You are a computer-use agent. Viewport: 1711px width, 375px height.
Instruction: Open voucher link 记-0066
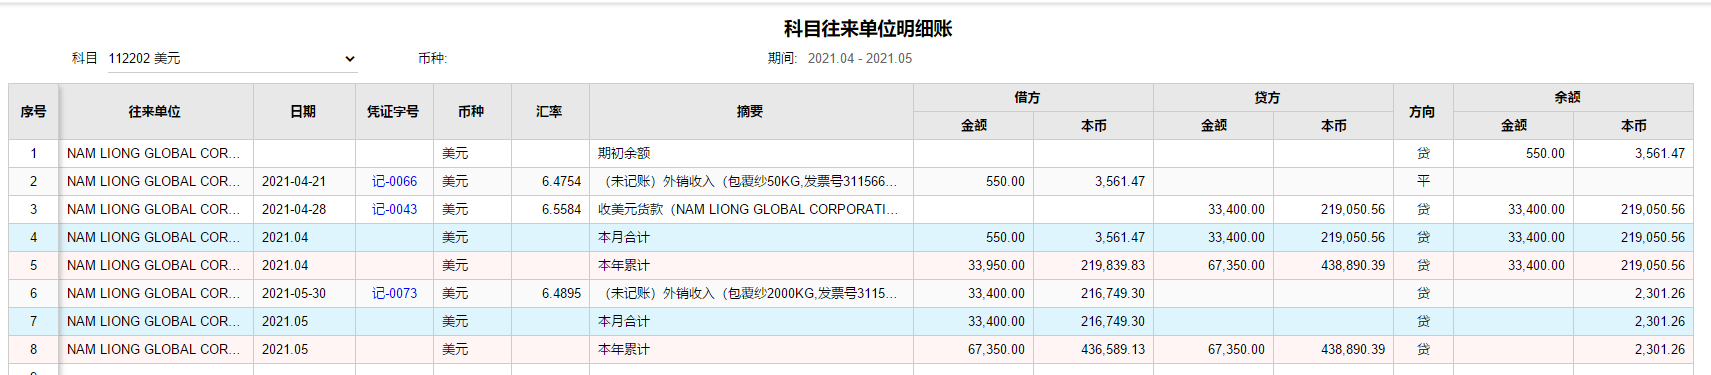[394, 181]
